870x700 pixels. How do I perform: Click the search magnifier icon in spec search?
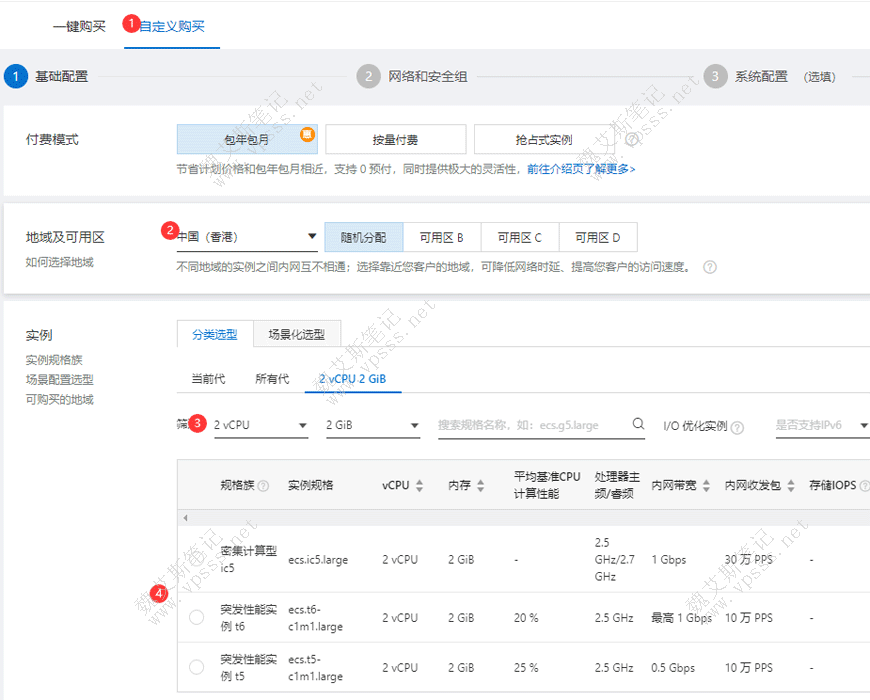(638, 424)
